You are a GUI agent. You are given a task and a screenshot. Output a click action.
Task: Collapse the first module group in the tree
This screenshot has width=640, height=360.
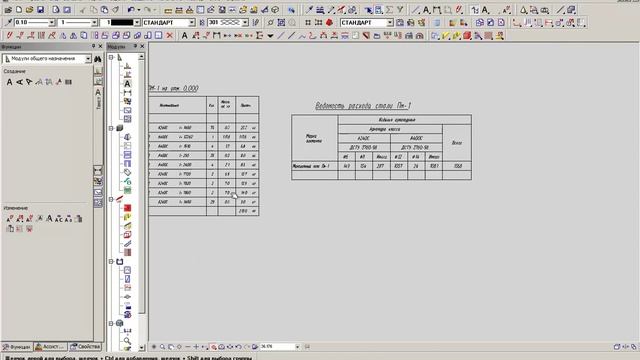111,58
